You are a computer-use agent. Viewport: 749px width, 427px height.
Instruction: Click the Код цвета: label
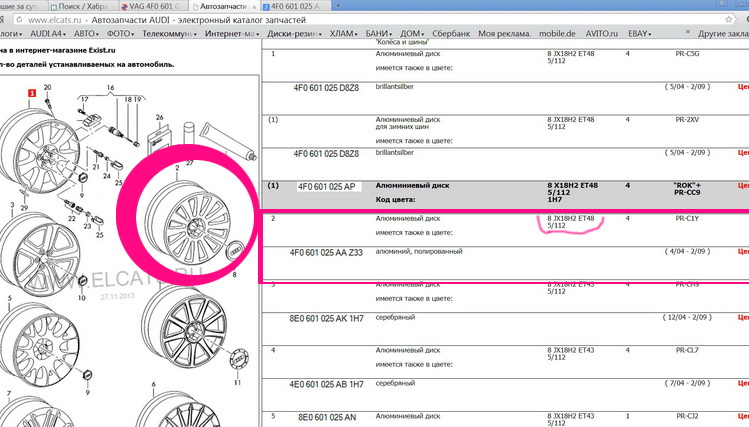[396, 200]
